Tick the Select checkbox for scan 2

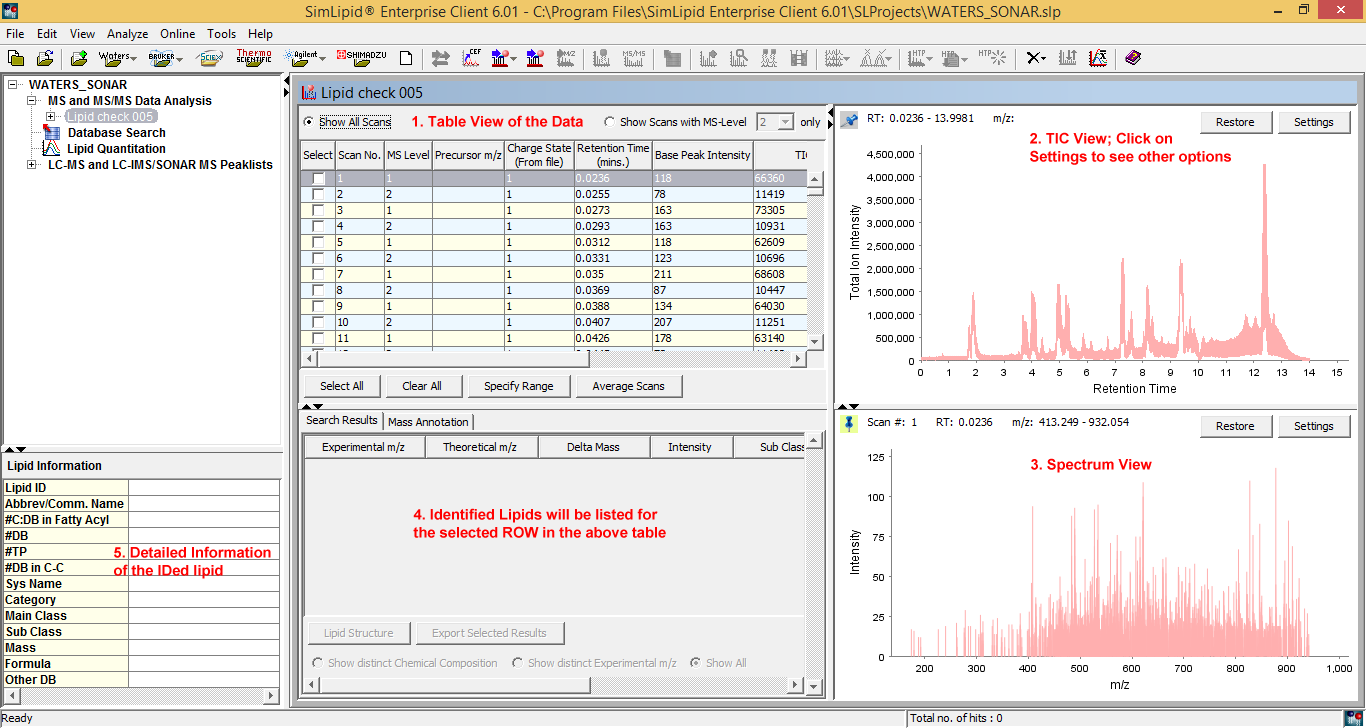pyautogui.click(x=318, y=194)
